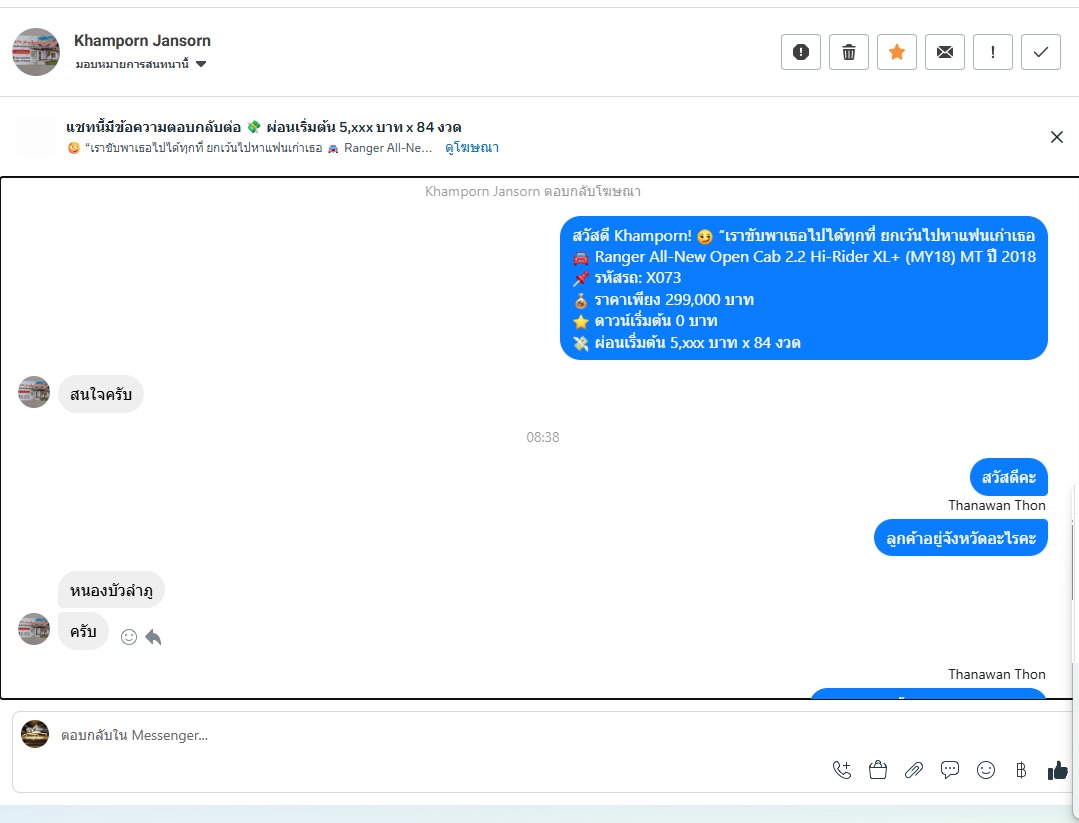The width and height of the screenshot is (1079, 823).
Task: Open Khamporn Jansorn profile picture in header
Action: [36, 52]
